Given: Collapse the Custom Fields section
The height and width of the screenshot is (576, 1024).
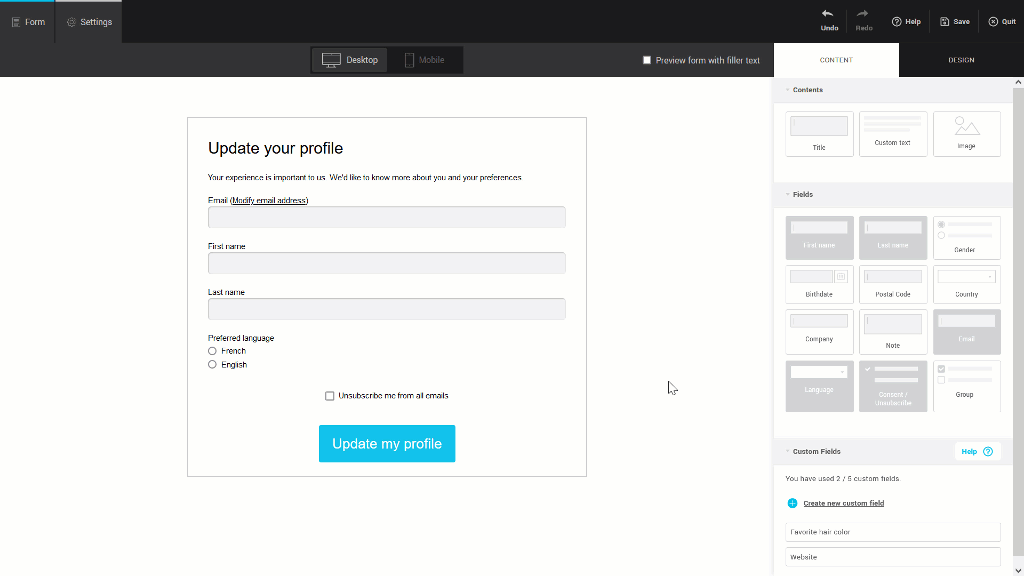Looking at the screenshot, I should coord(789,451).
